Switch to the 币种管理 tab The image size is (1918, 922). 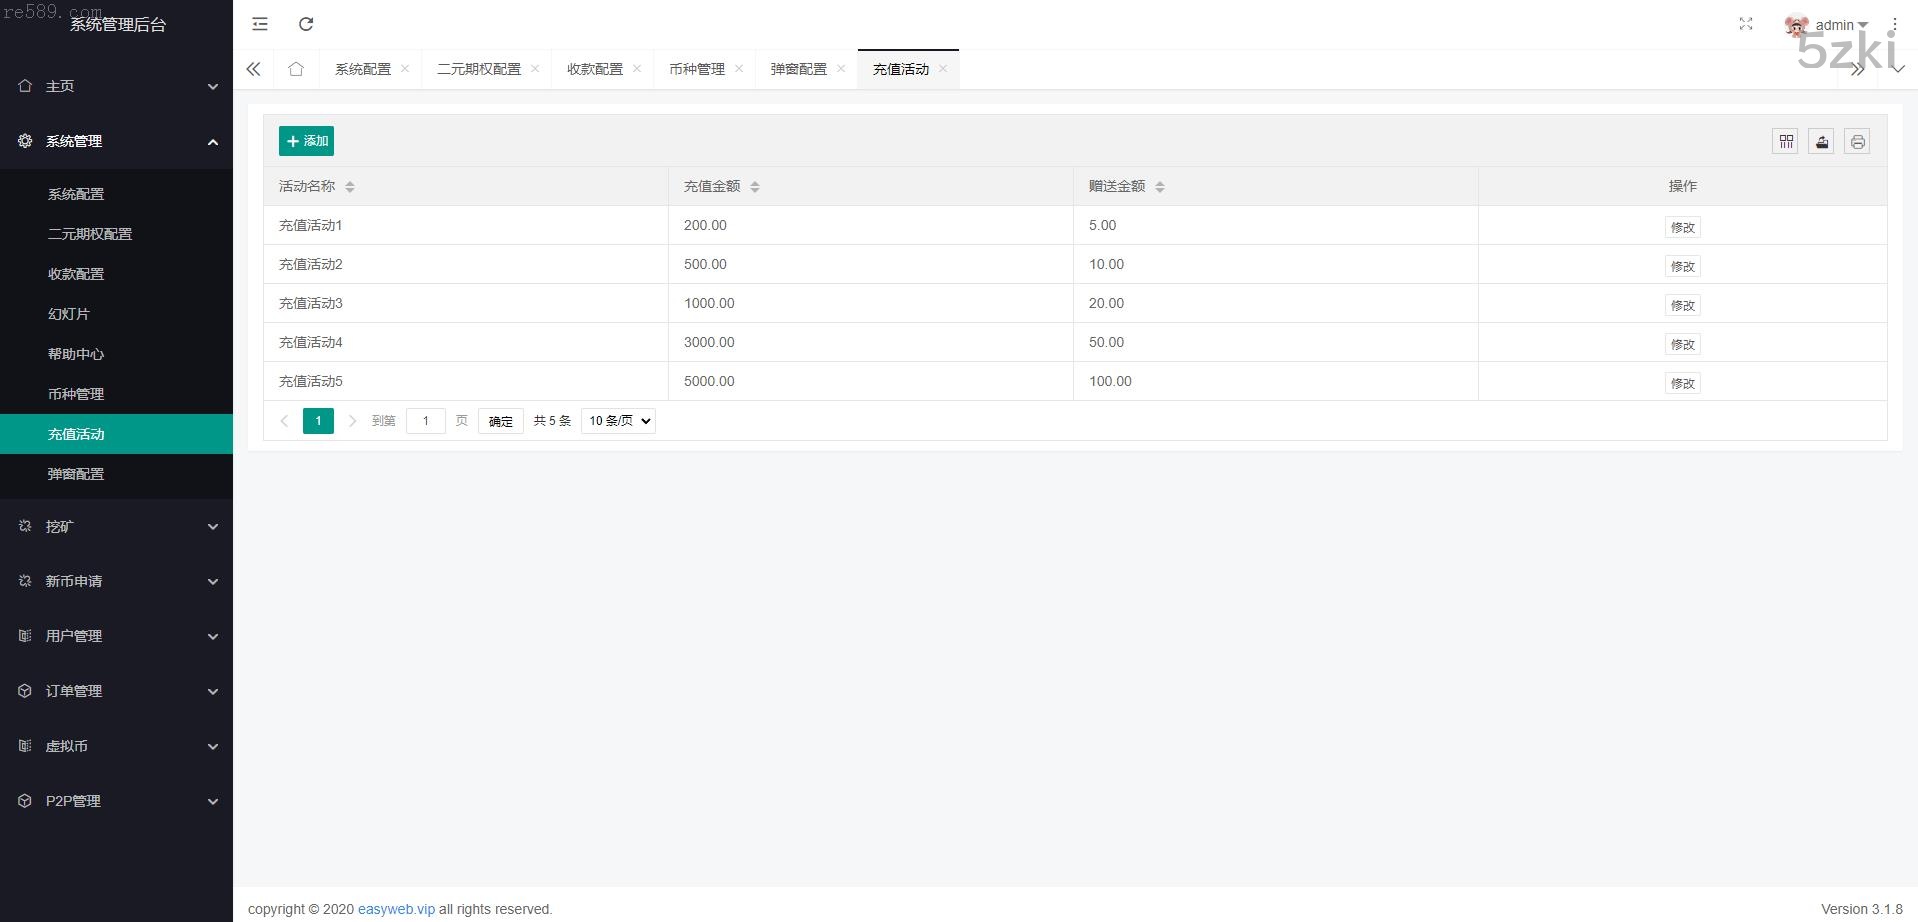tap(697, 69)
